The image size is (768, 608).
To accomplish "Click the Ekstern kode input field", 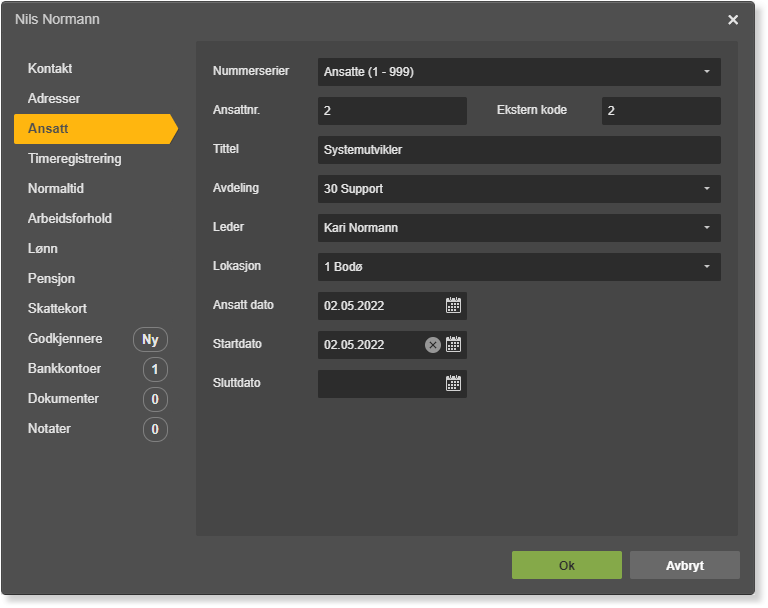I will 661,111.
